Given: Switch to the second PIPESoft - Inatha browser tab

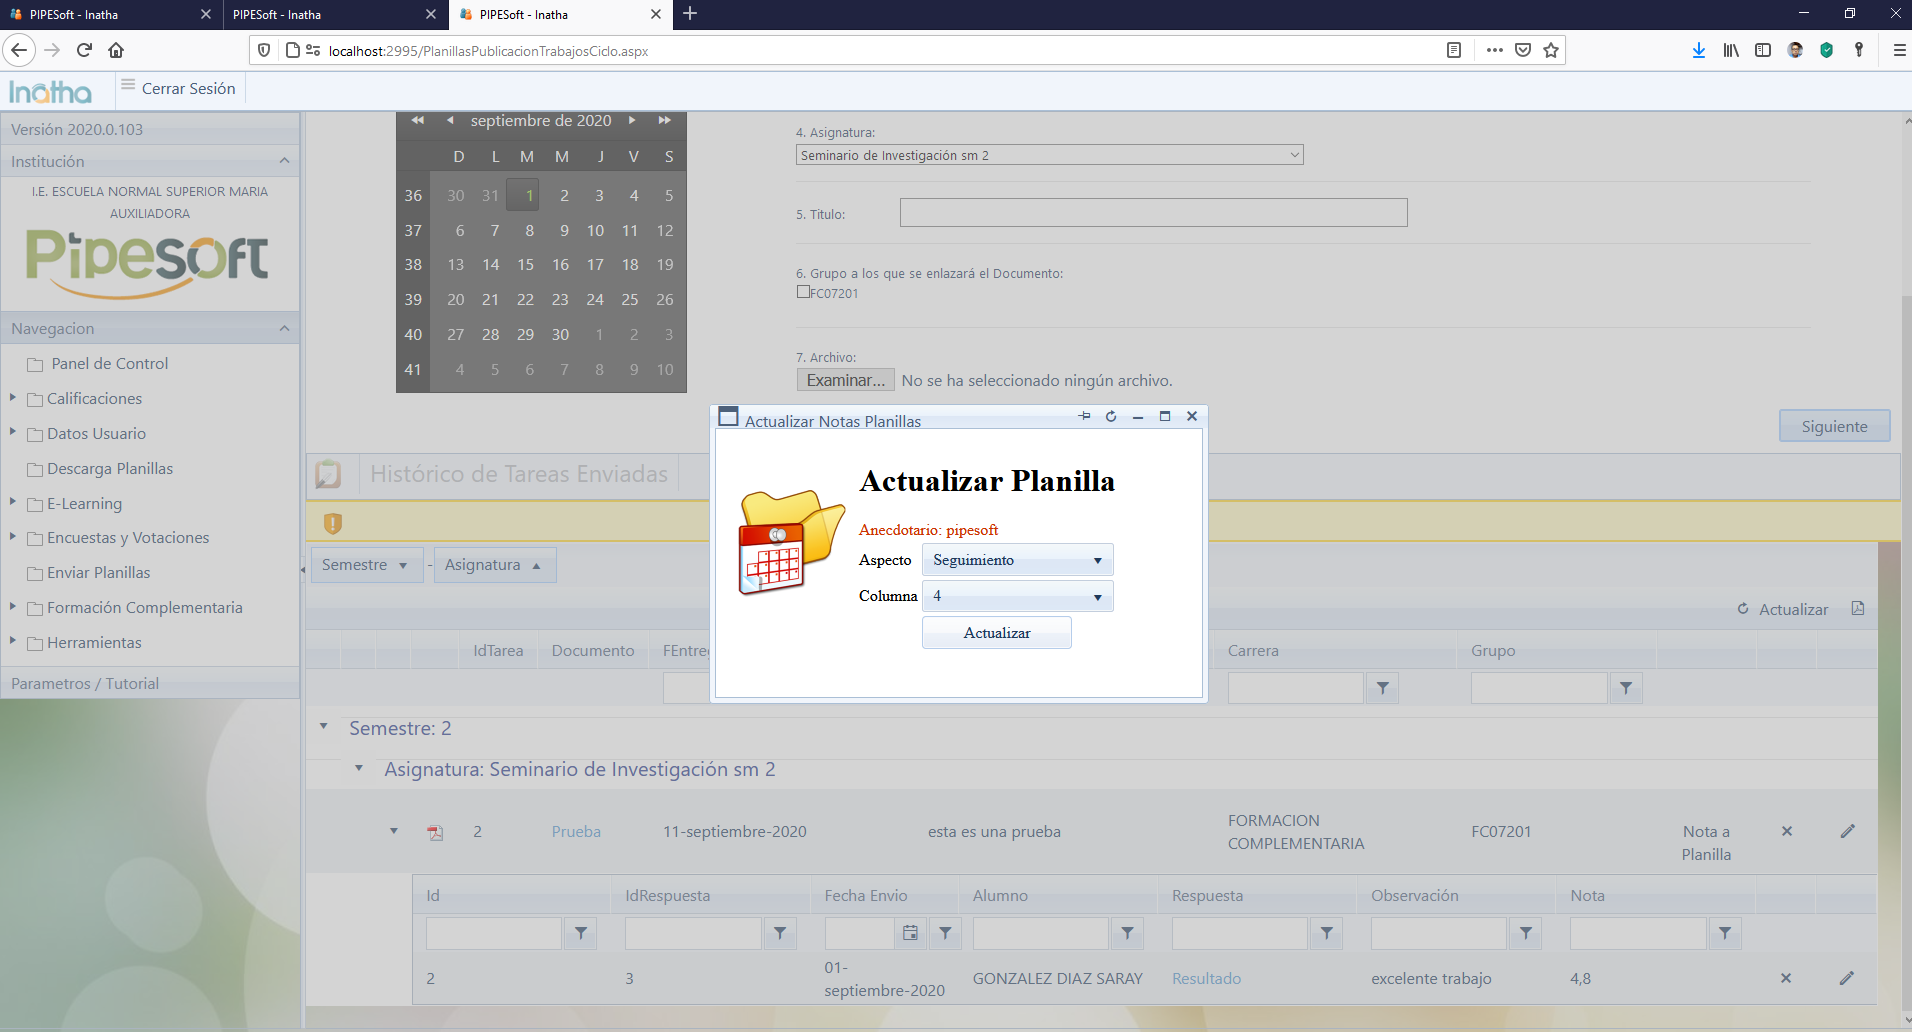Looking at the screenshot, I should click(335, 15).
